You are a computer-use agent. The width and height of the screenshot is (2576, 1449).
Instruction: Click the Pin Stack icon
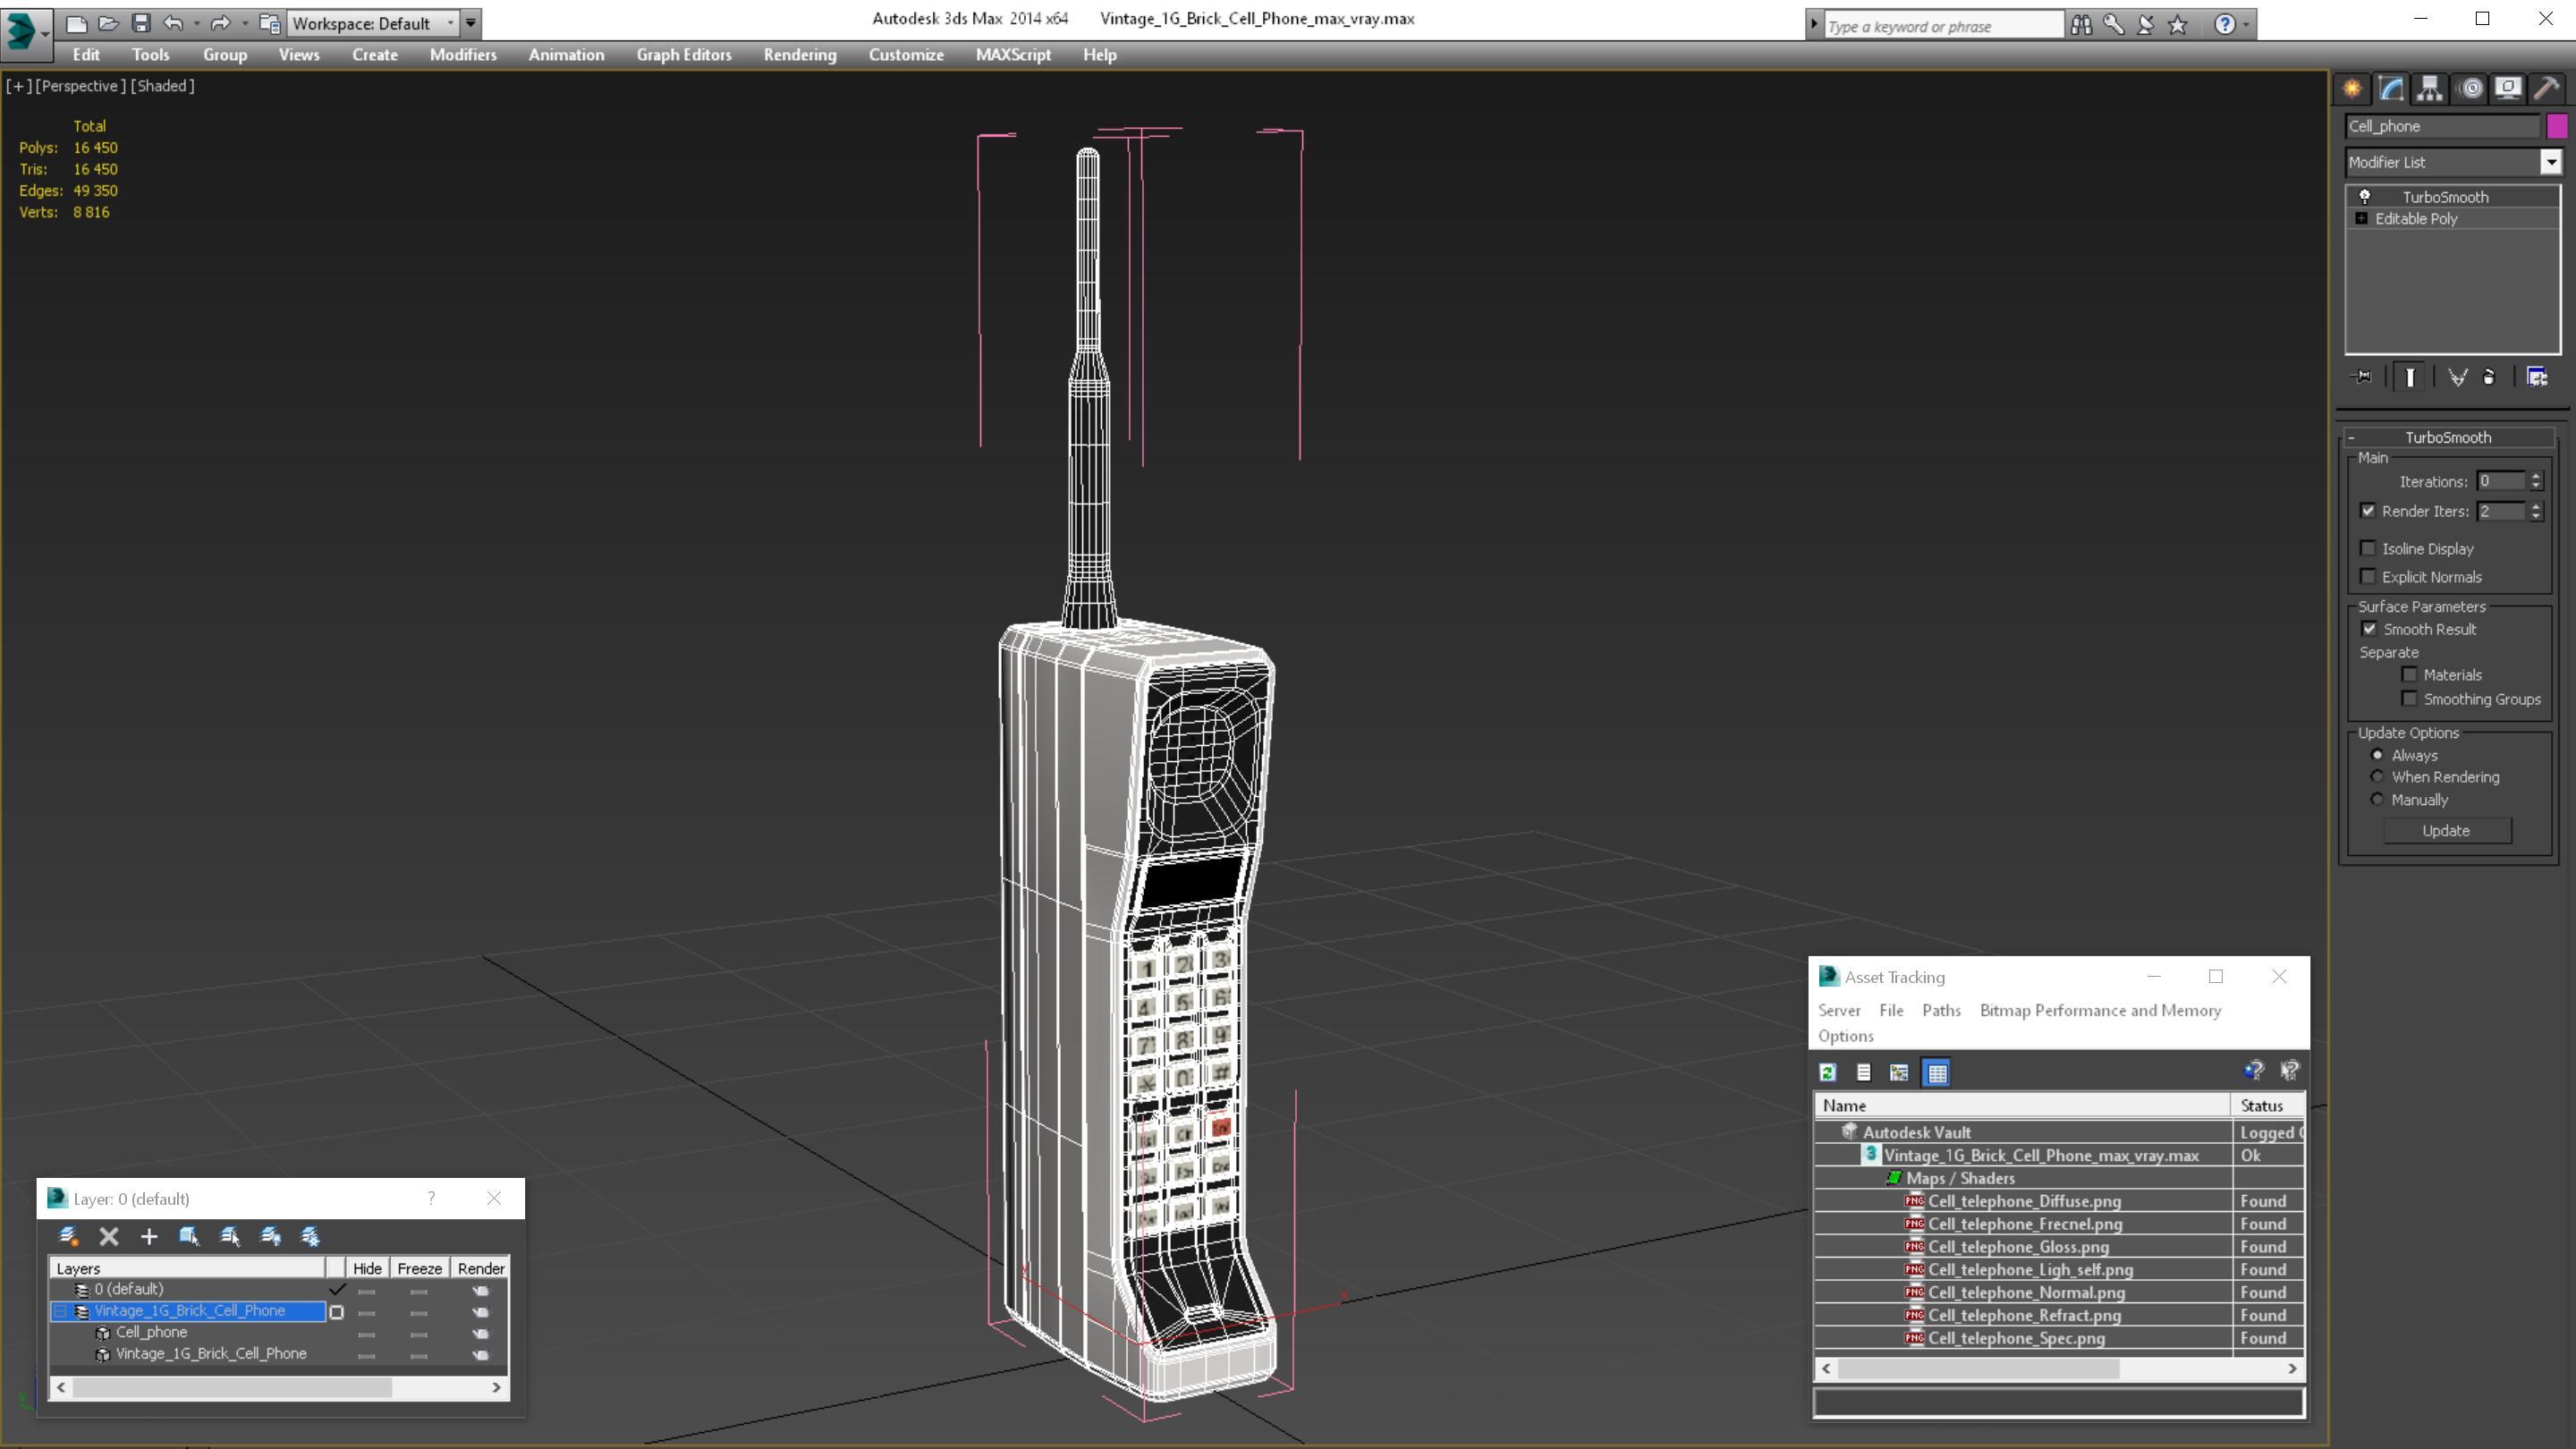point(2362,377)
